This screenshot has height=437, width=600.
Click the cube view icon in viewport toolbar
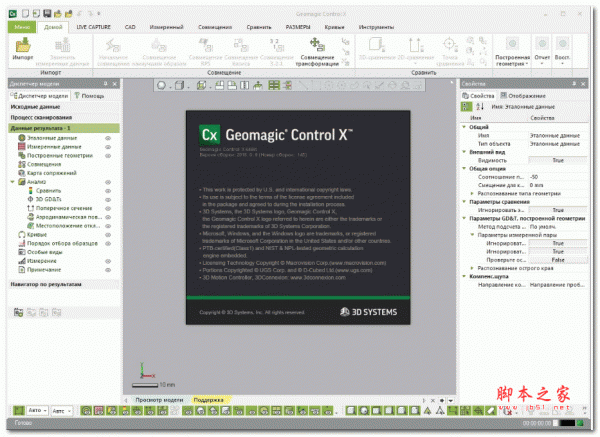coord(179,85)
